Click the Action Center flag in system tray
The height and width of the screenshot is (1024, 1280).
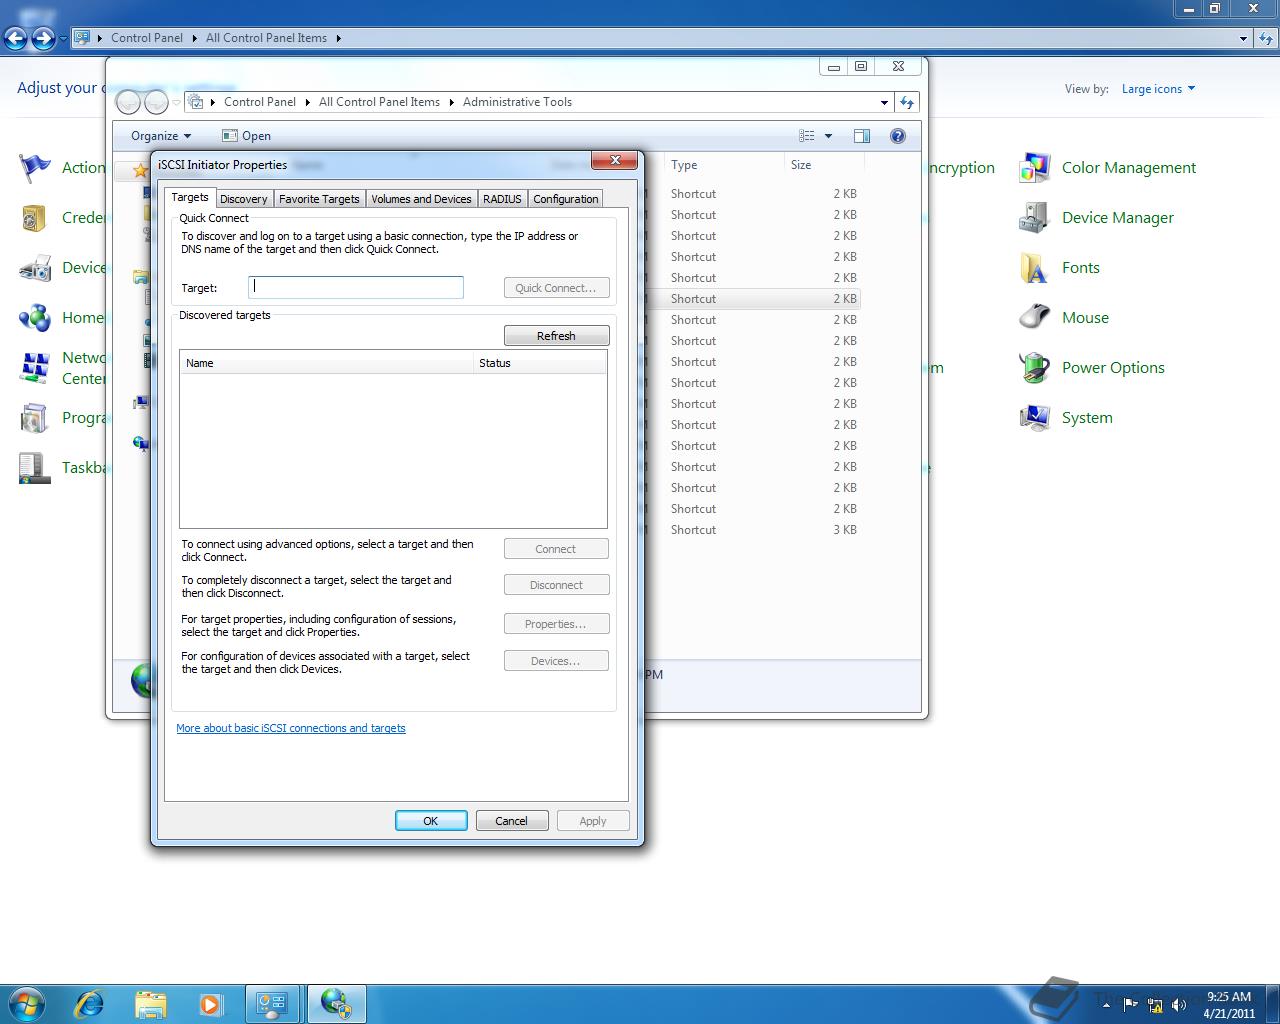(x=1132, y=1005)
